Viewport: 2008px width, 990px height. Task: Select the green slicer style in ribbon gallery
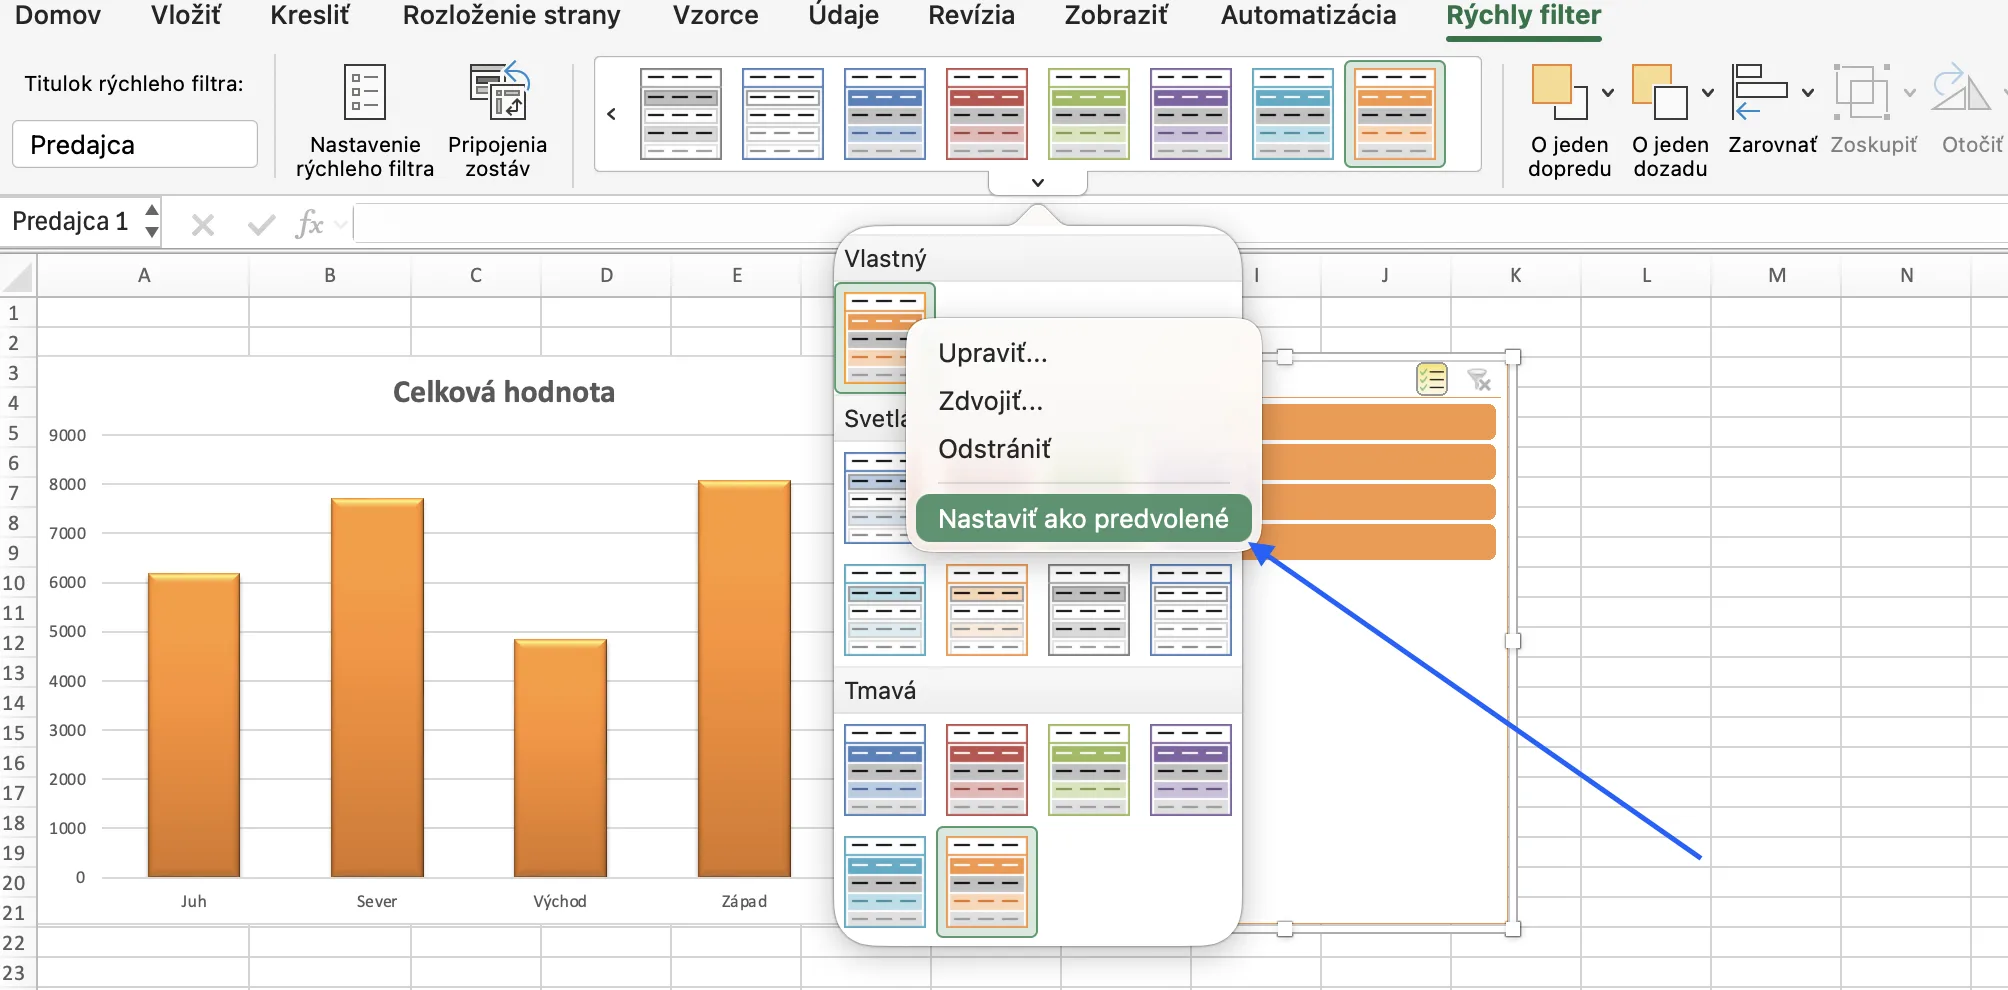[1089, 114]
